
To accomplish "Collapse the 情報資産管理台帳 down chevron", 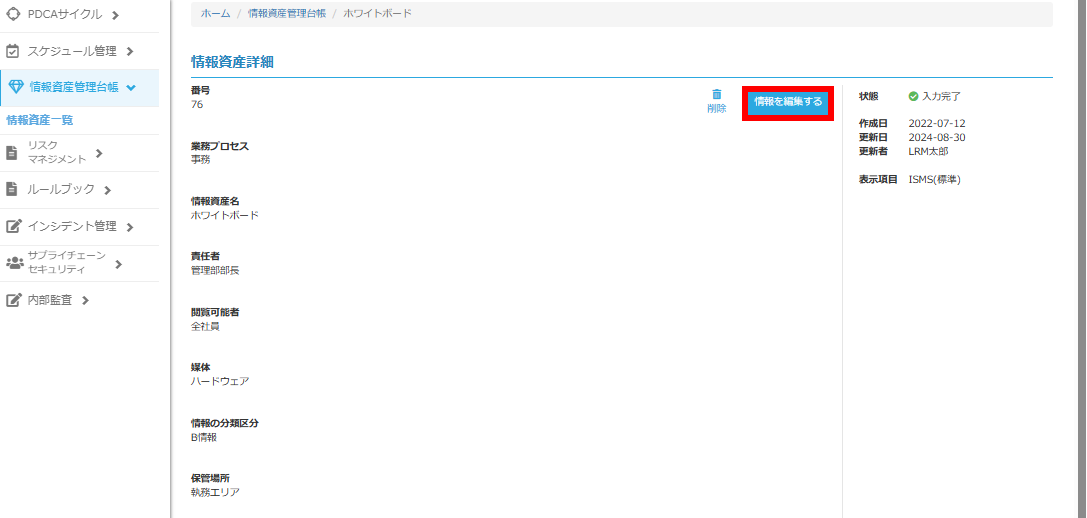I will (131, 88).
